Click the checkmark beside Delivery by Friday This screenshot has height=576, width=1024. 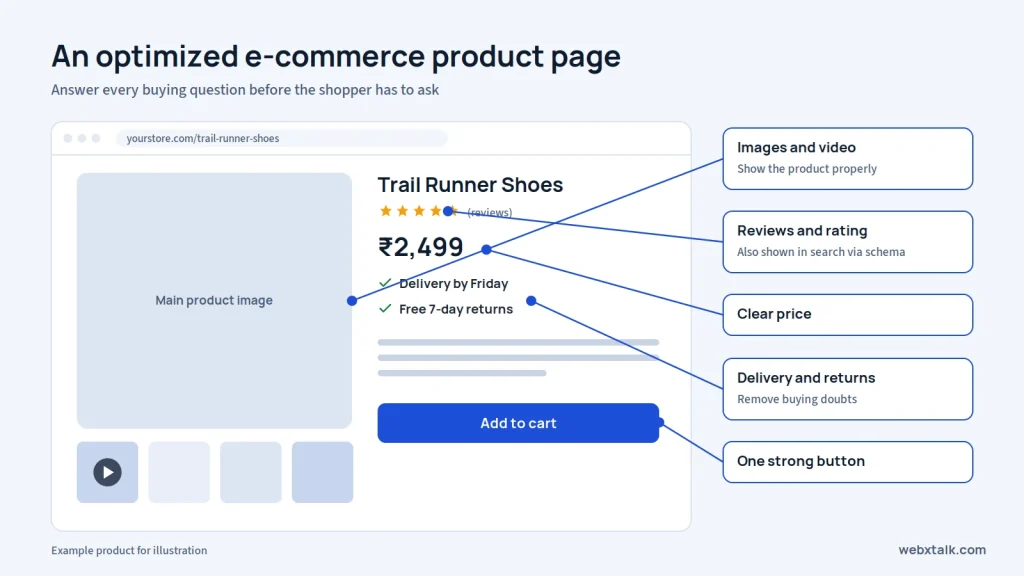385,283
